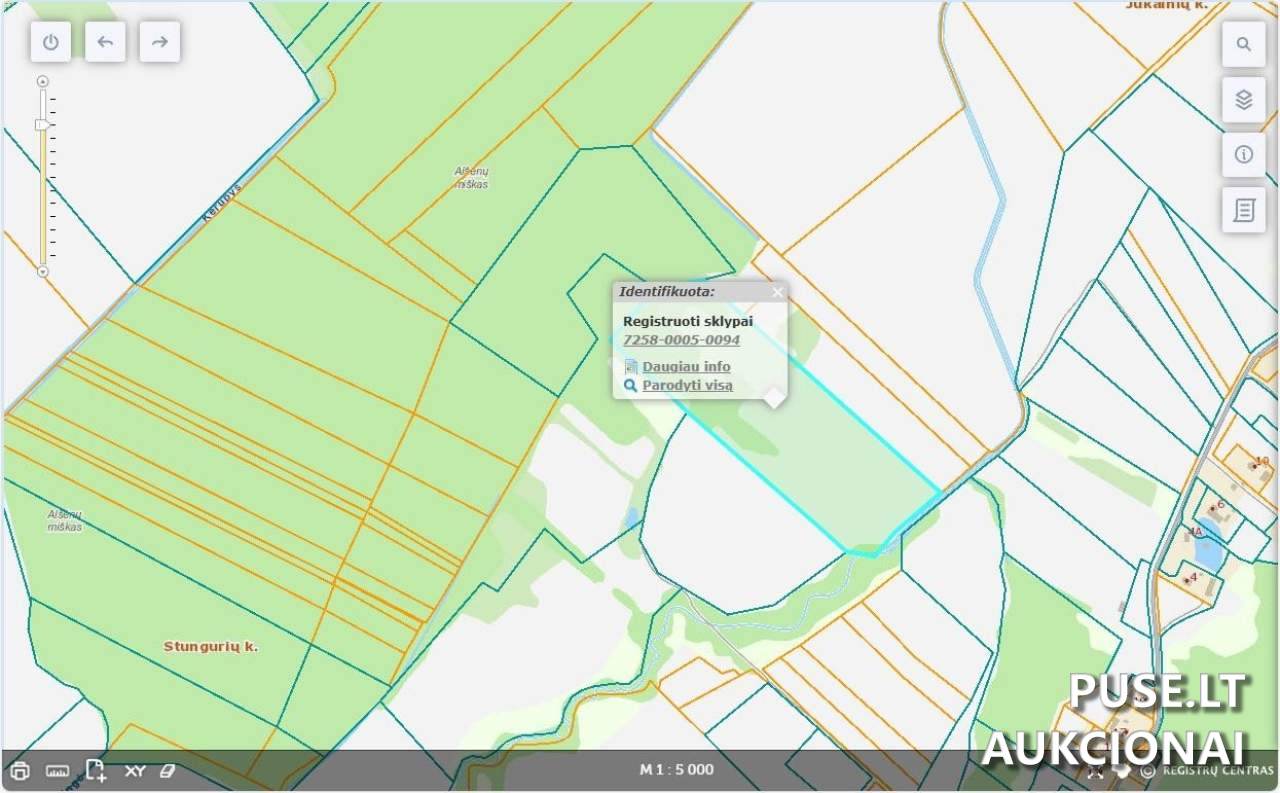Open the map search tool
The height and width of the screenshot is (793, 1280).
(x=1244, y=44)
